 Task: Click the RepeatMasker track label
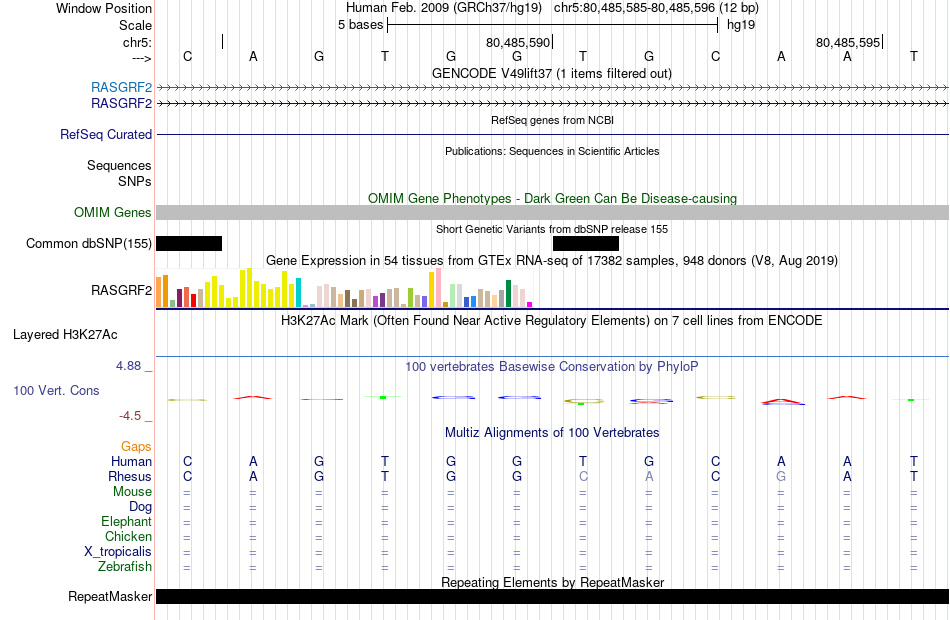pos(110,597)
